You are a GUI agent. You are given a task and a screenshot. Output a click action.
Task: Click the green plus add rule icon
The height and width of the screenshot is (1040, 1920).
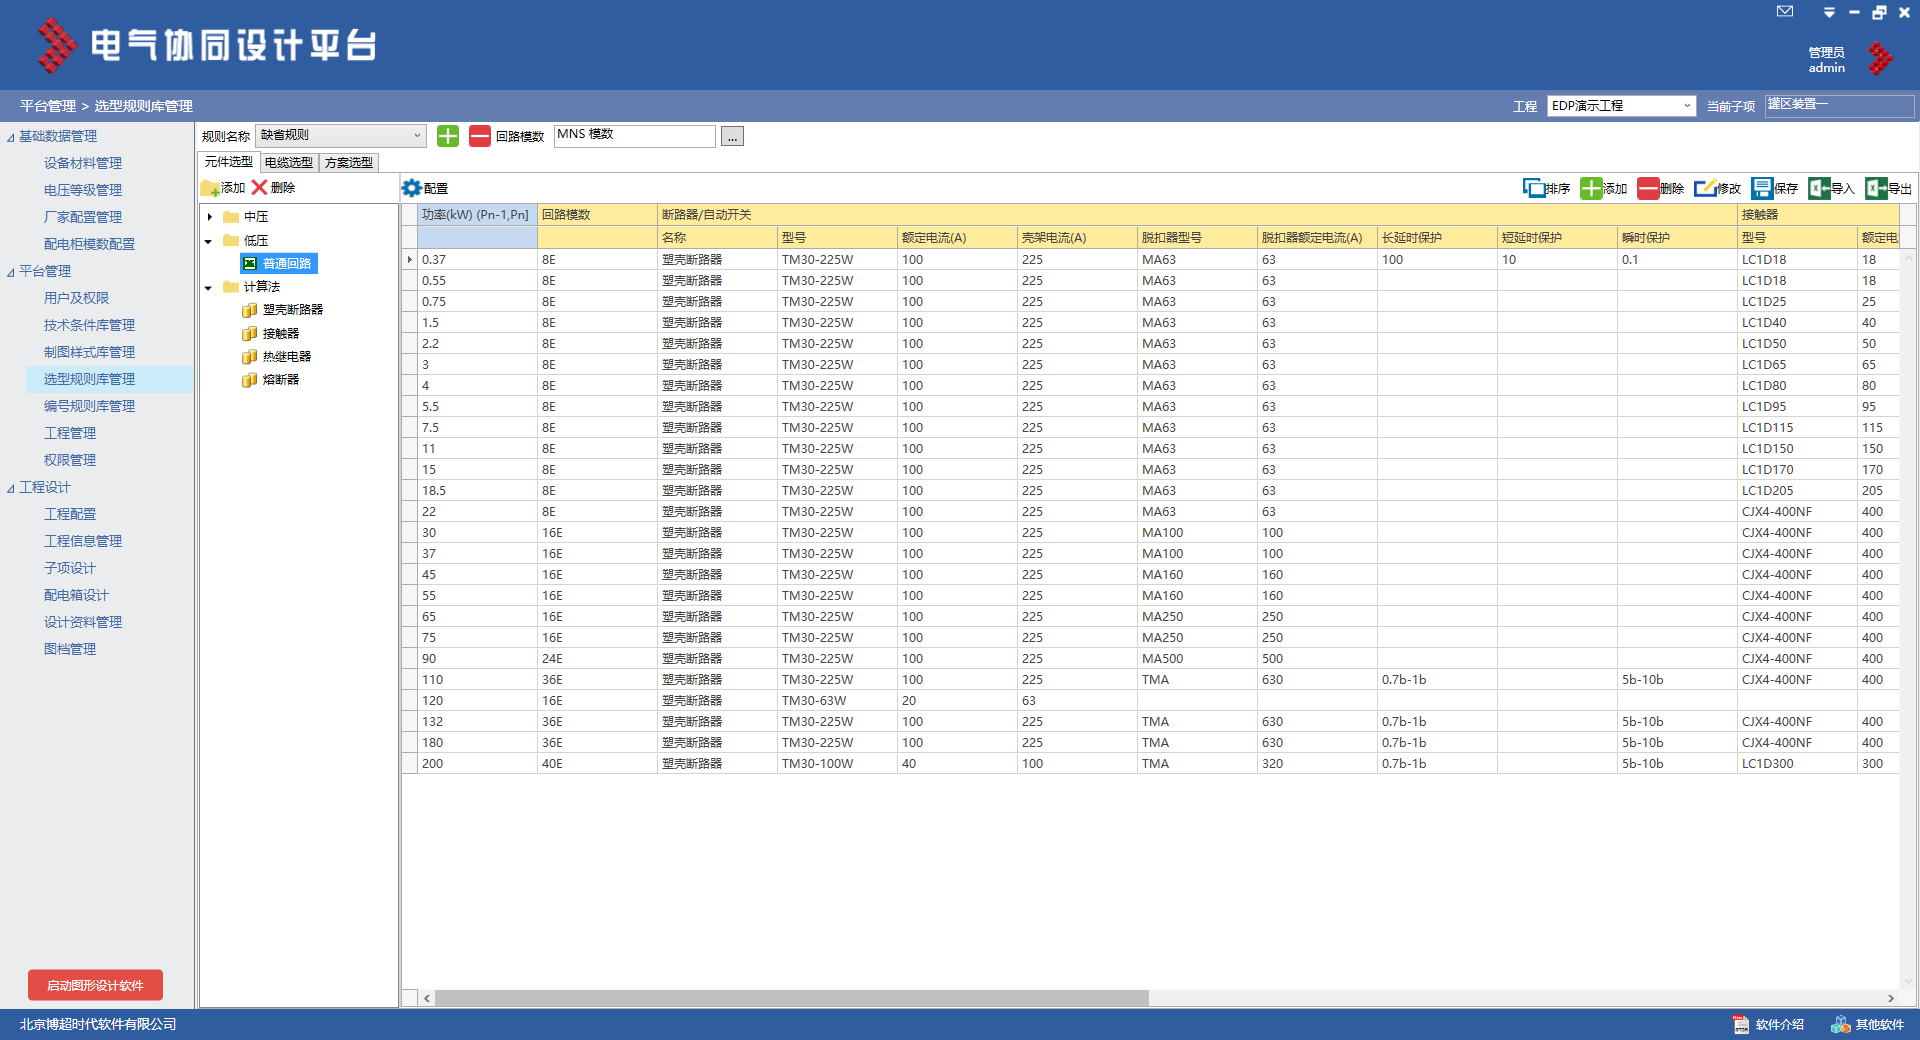[448, 136]
